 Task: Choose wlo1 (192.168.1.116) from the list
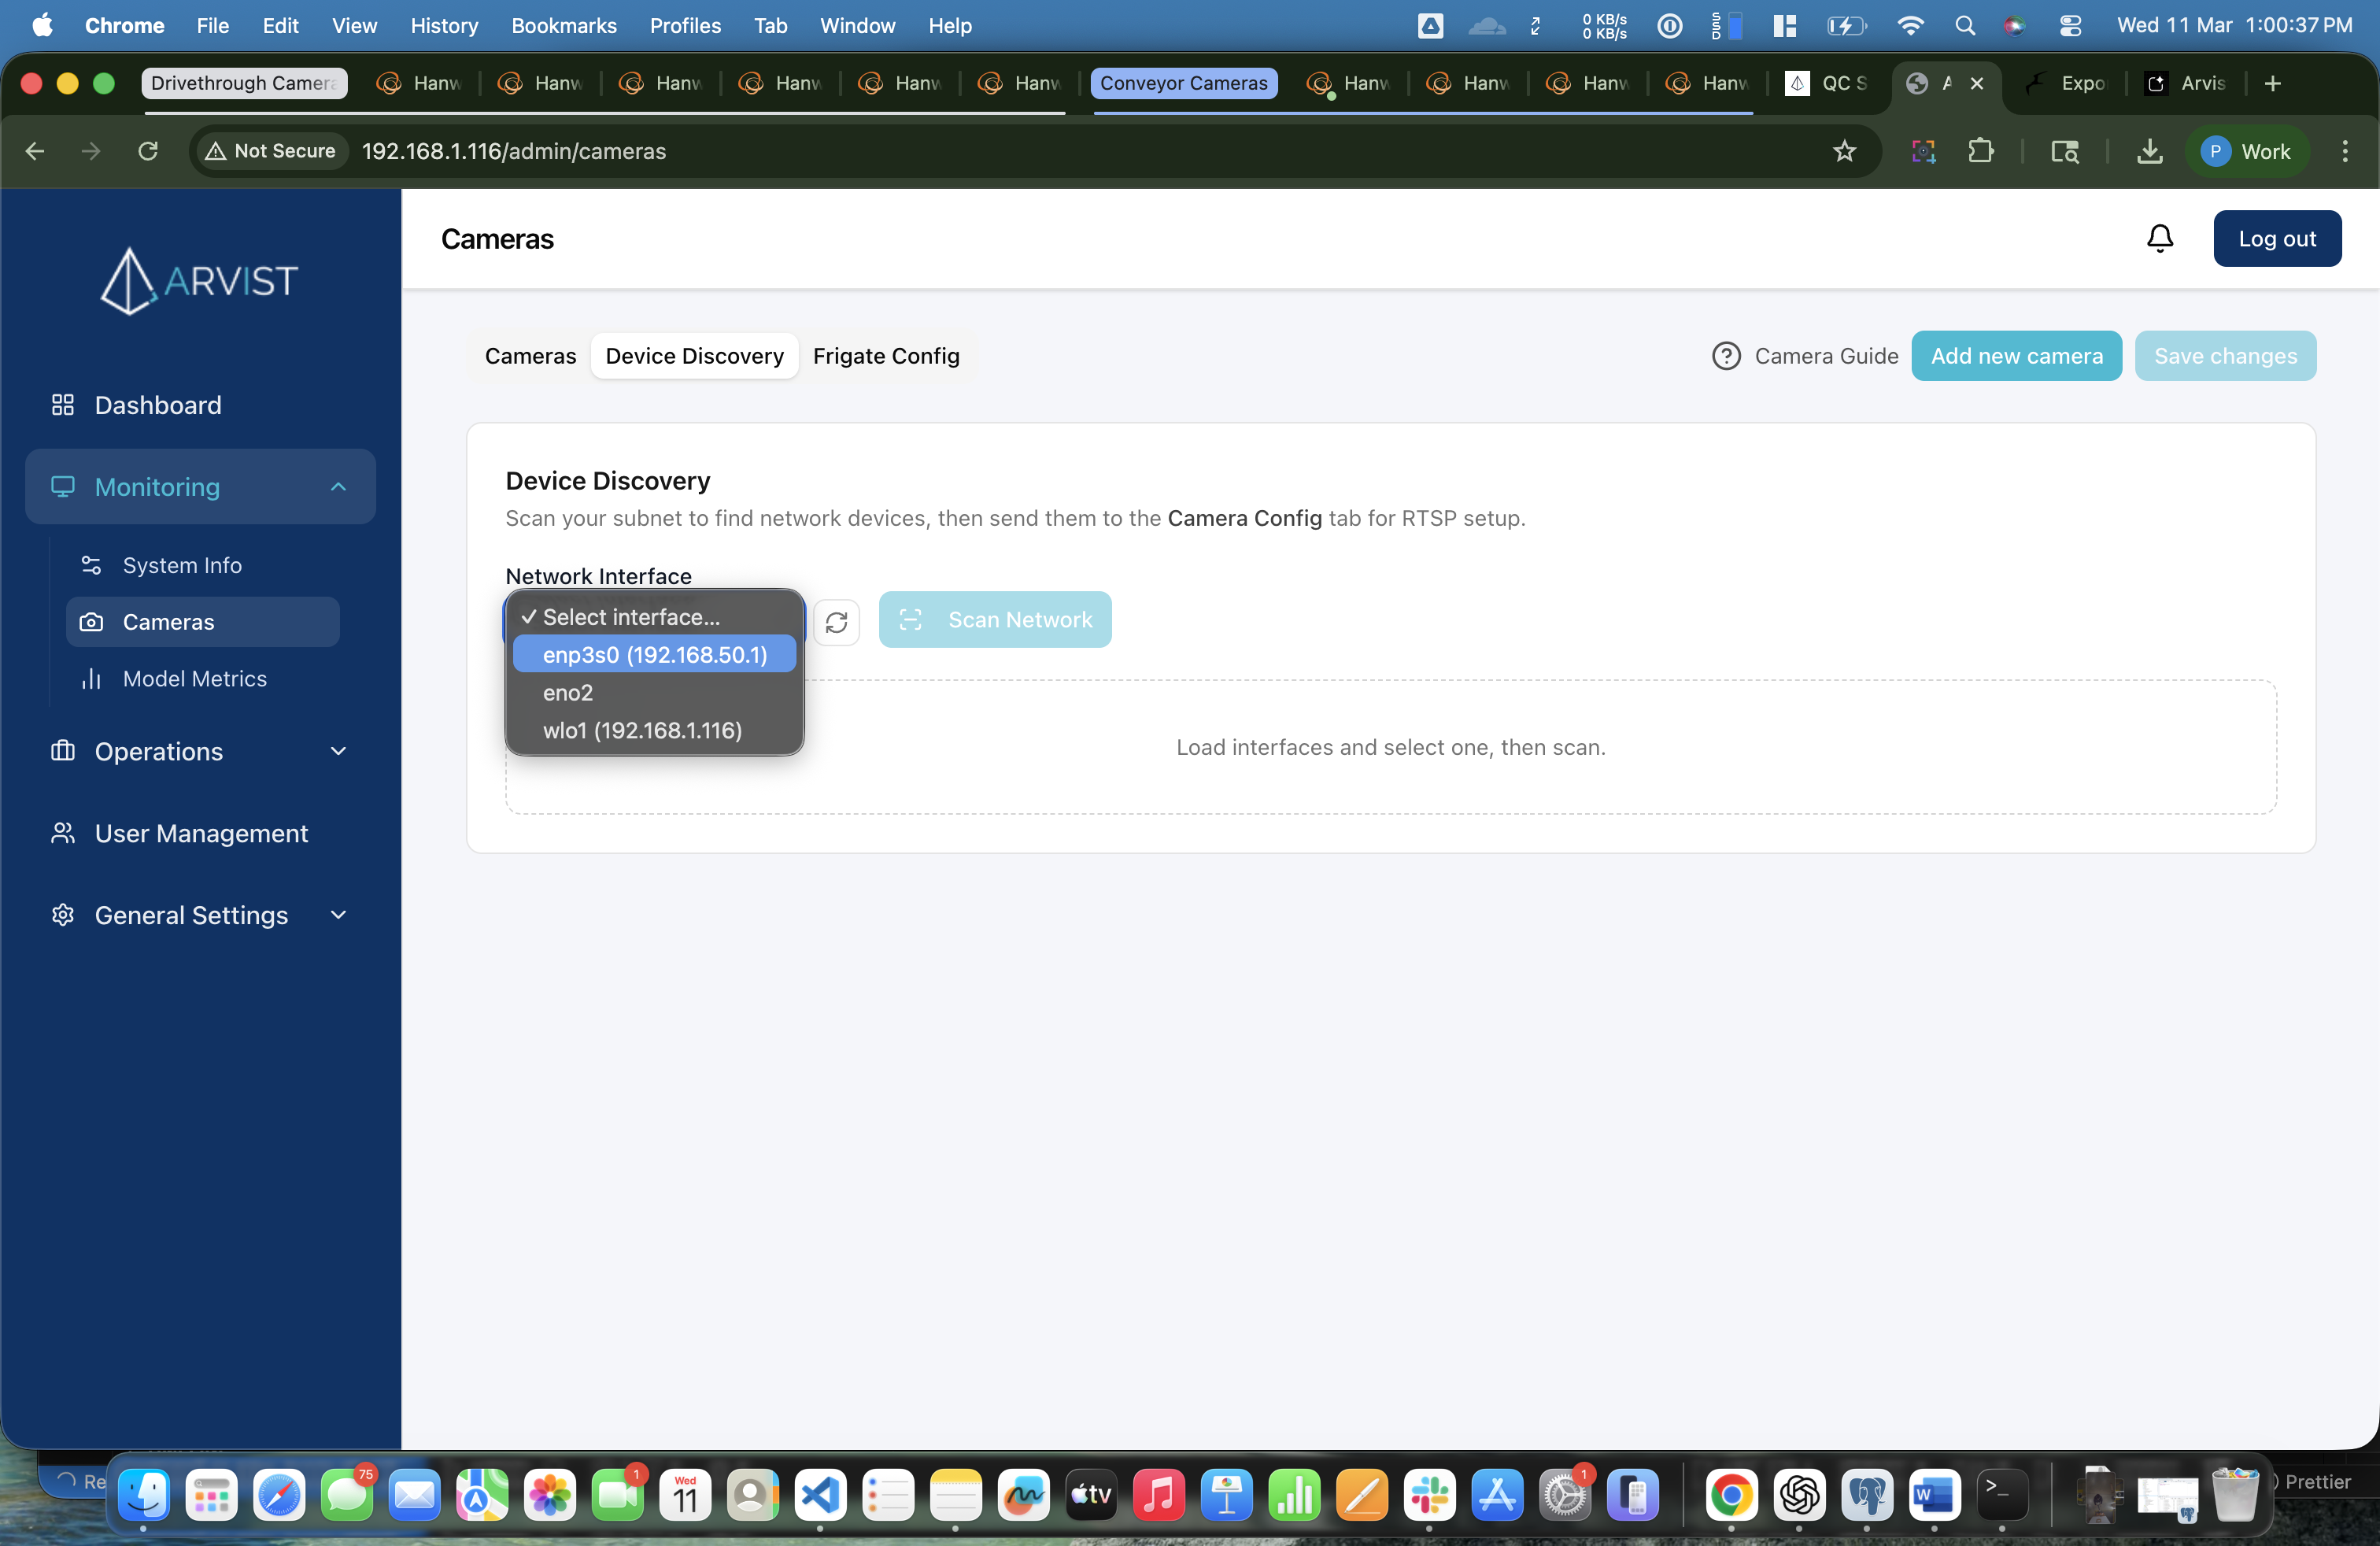[642, 730]
